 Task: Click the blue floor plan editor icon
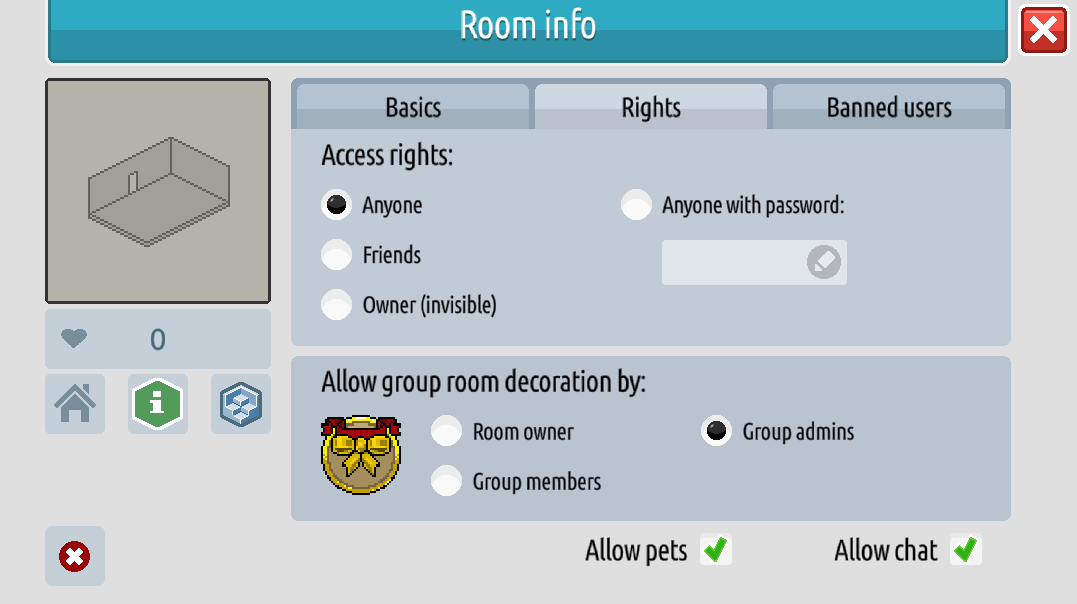[241, 404]
